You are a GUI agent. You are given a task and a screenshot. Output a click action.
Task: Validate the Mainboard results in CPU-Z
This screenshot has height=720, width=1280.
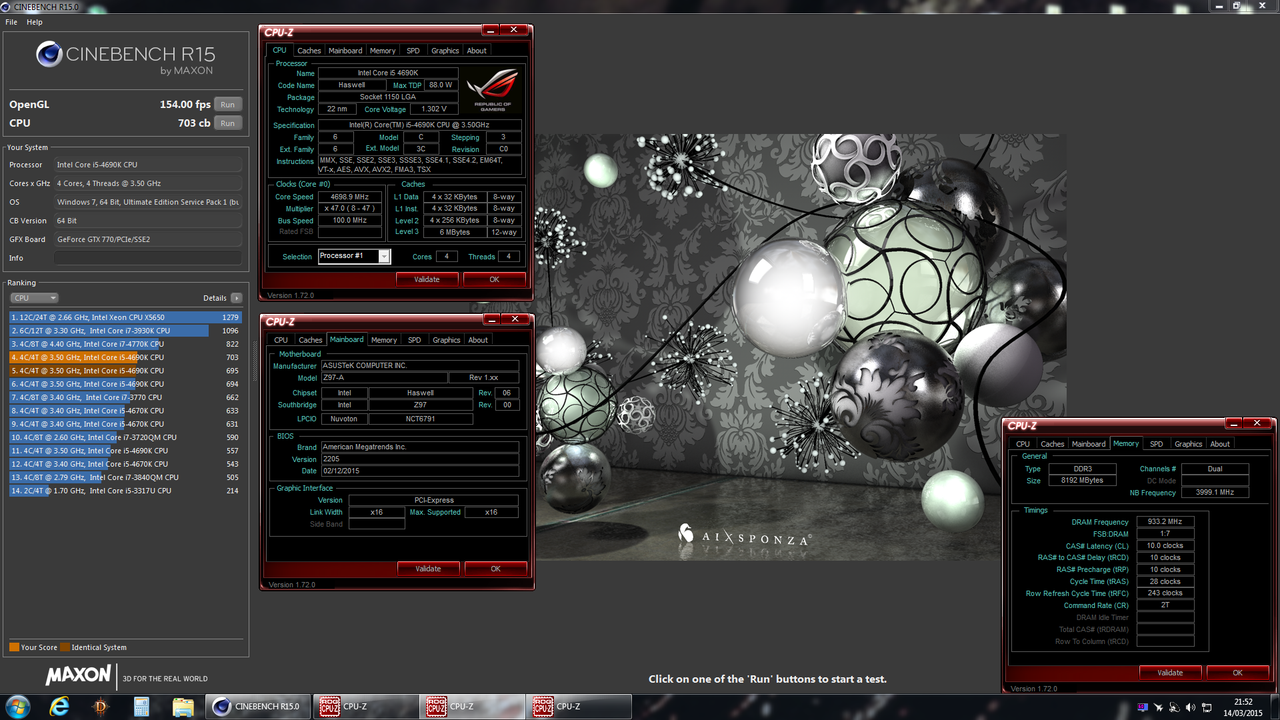pyautogui.click(x=428, y=568)
